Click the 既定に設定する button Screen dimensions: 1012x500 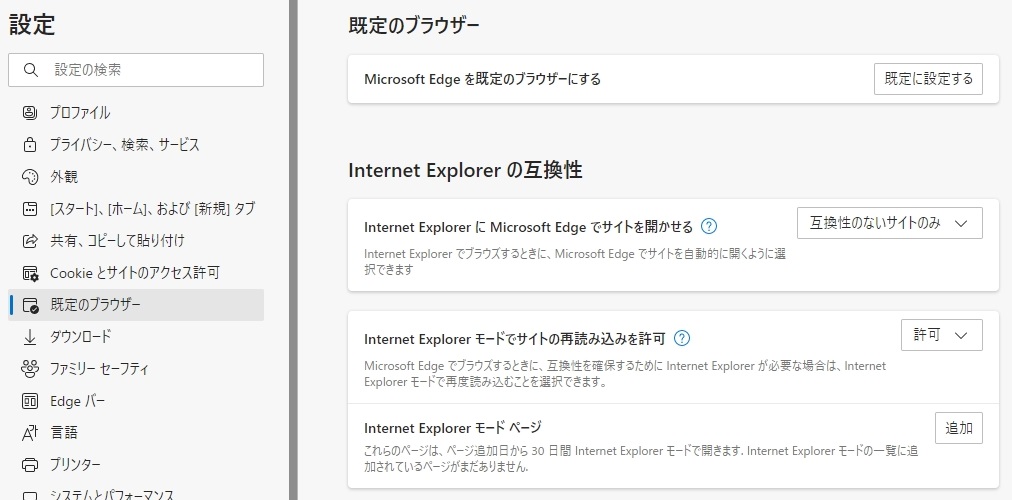pos(928,79)
